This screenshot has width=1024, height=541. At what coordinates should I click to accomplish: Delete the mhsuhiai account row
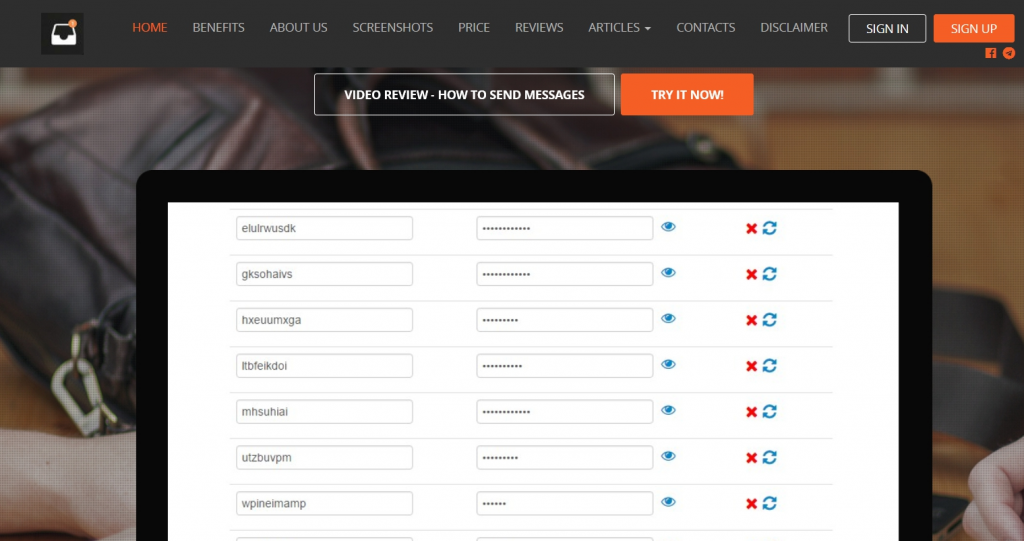[751, 412]
